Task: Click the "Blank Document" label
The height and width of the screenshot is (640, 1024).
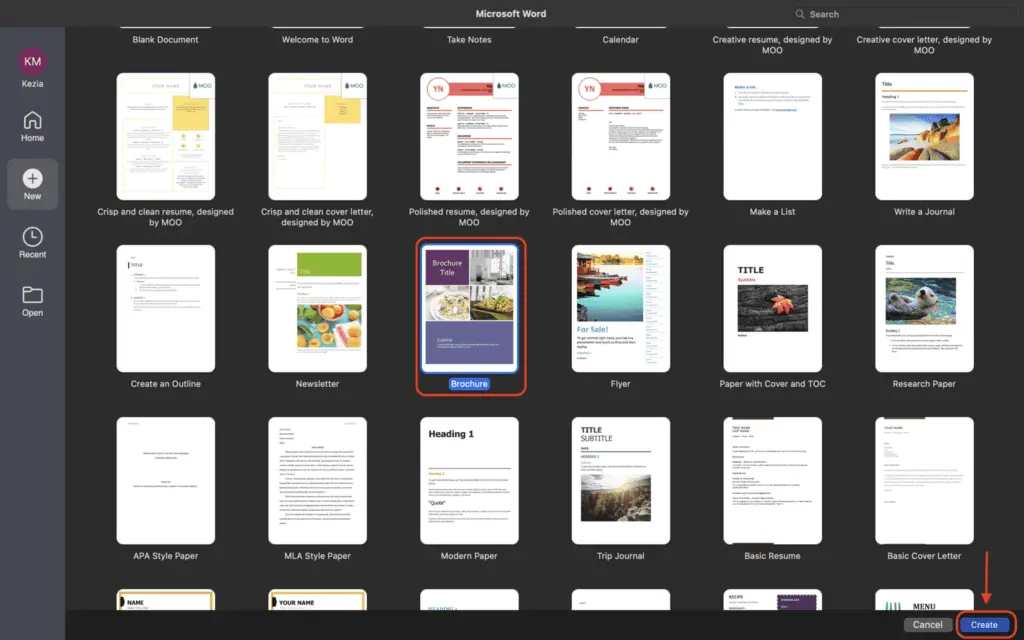Action: click(x=165, y=40)
